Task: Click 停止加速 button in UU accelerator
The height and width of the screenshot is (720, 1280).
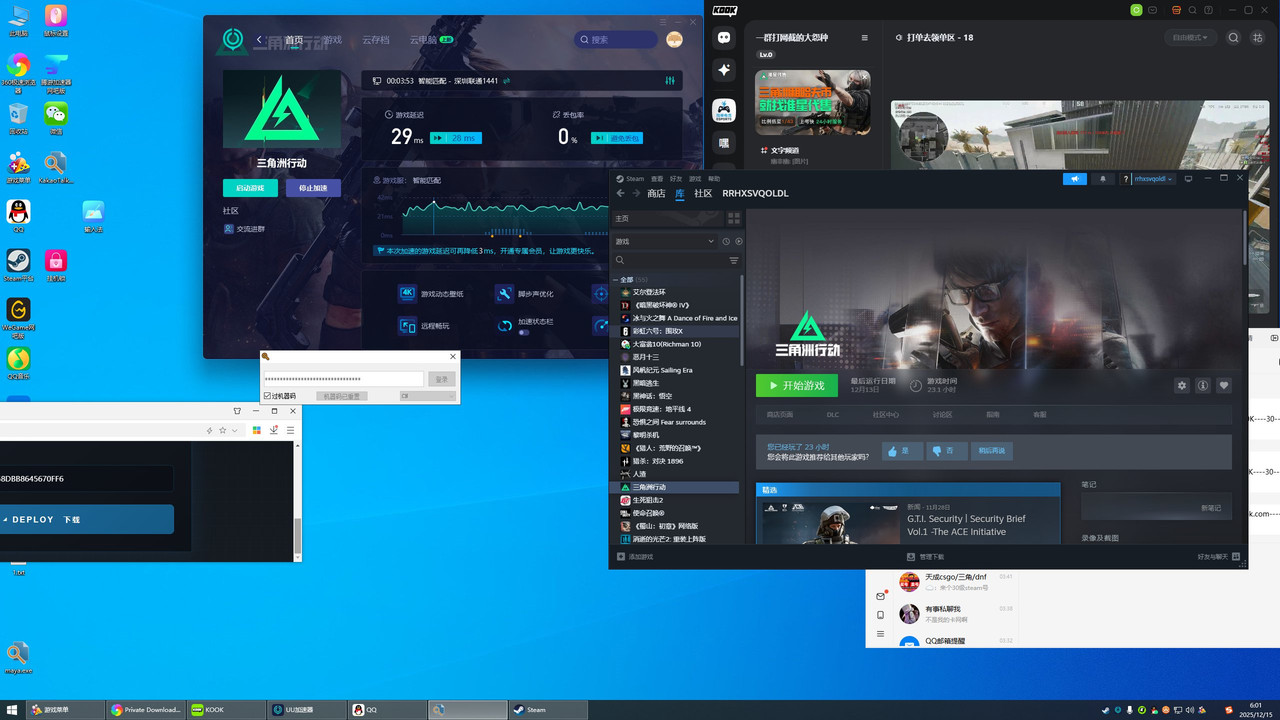Action: pos(313,188)
